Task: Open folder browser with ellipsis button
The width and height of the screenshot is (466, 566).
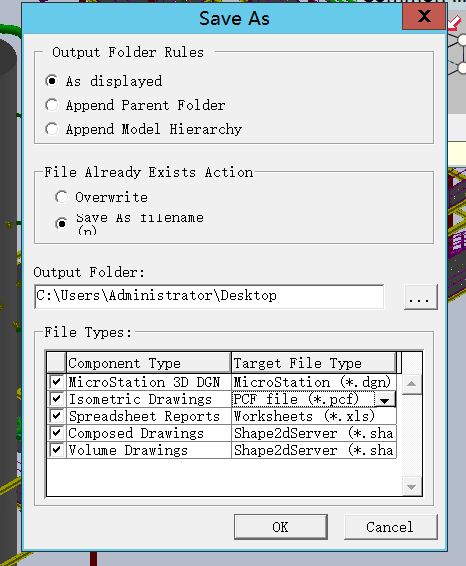Action: point(421,297)
